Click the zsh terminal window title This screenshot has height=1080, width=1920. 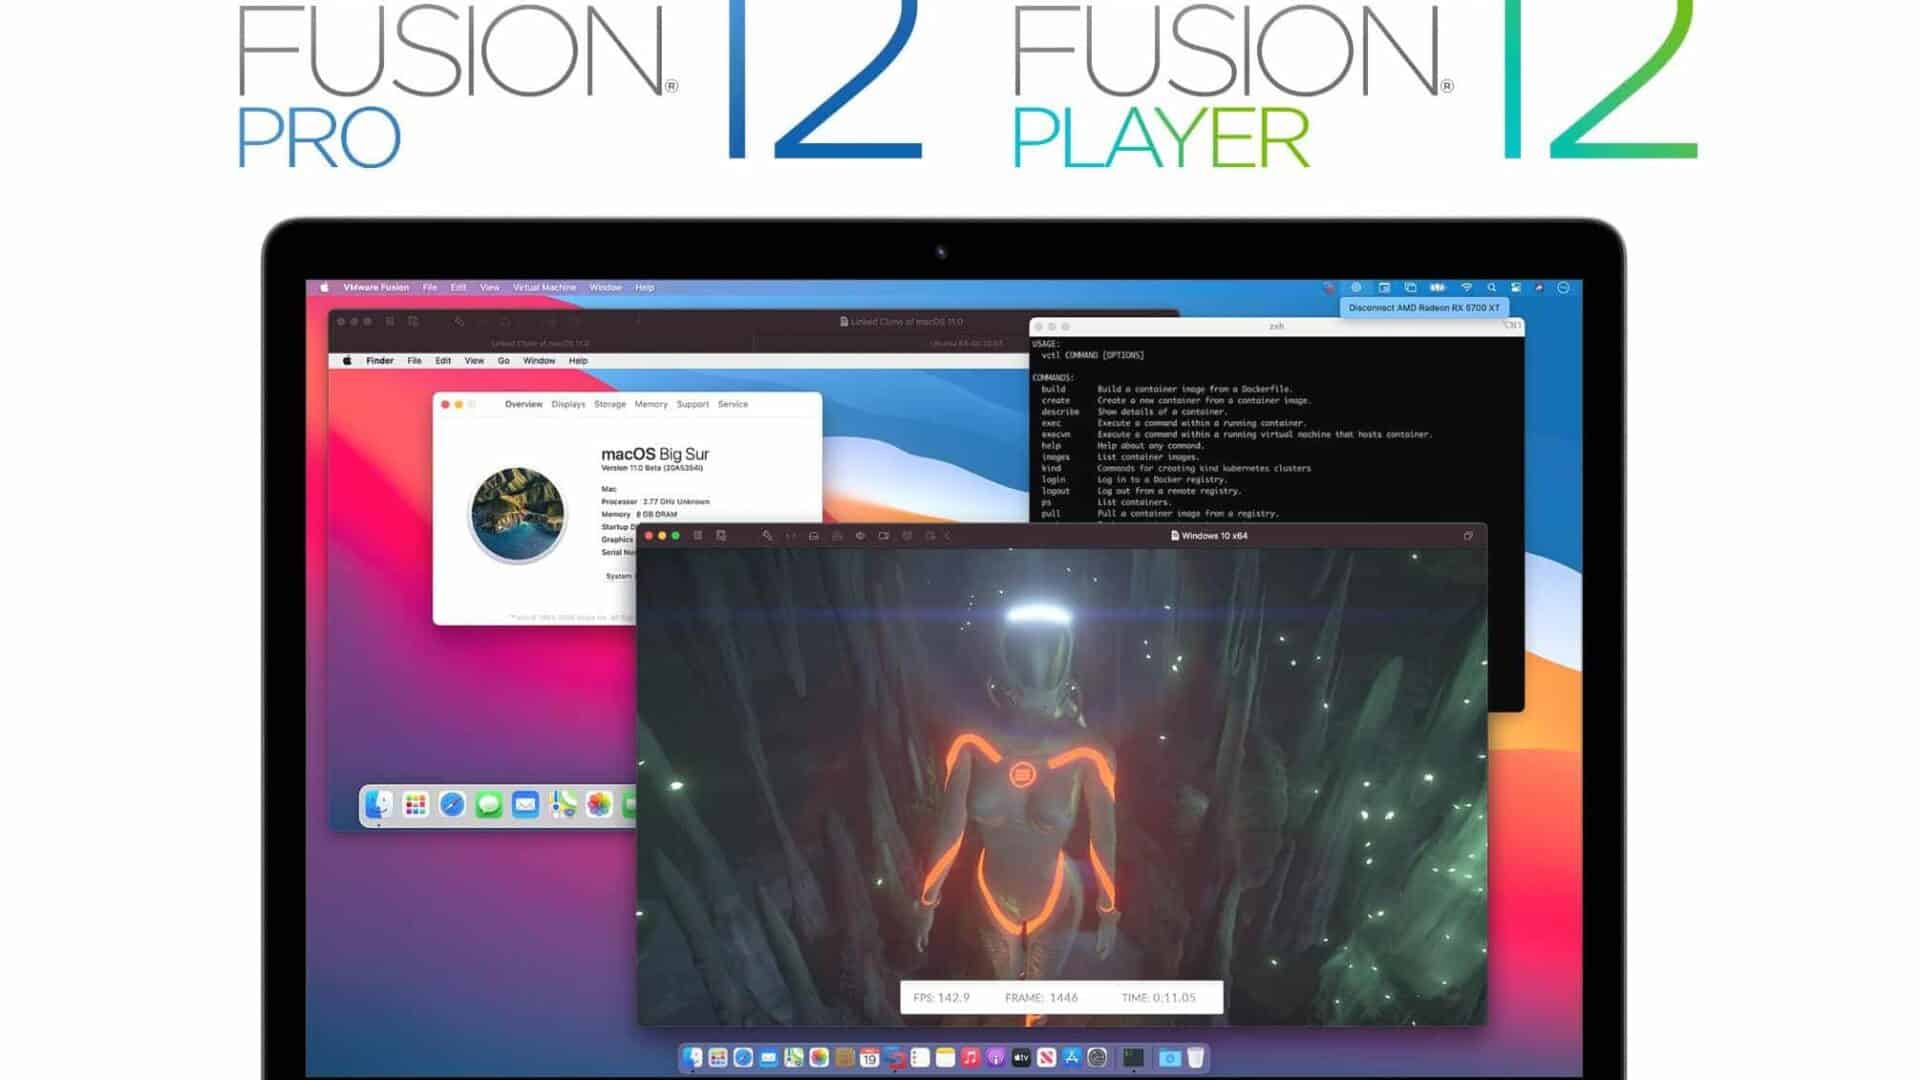[x=1276, y=326]
